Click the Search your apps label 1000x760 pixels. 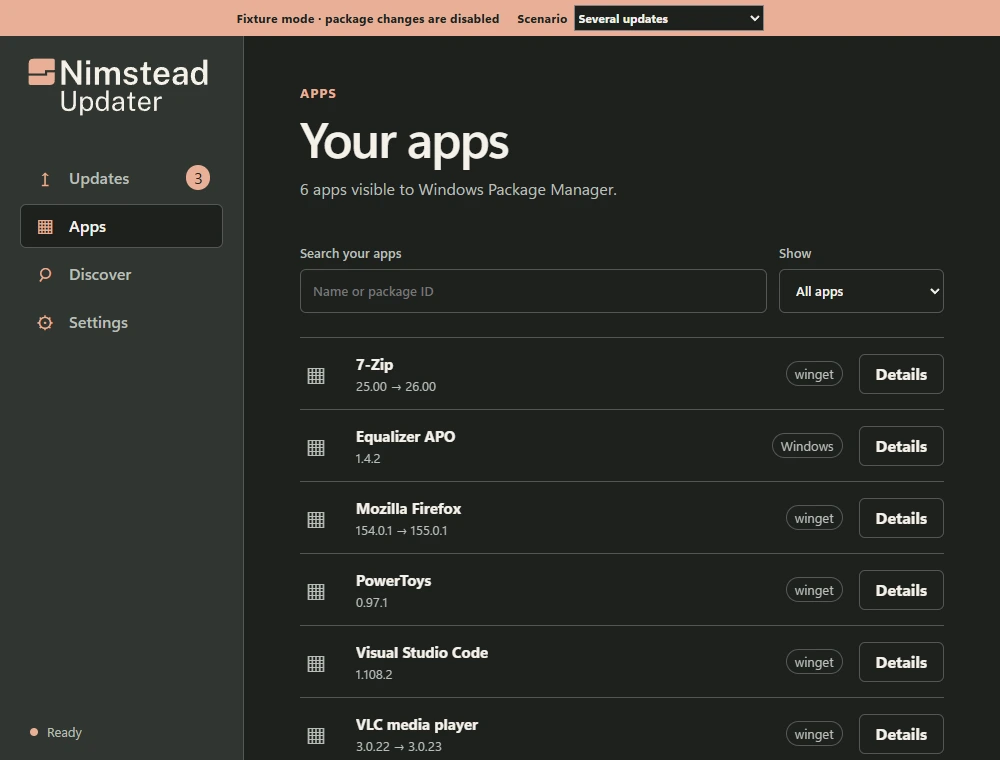[351, 254]
